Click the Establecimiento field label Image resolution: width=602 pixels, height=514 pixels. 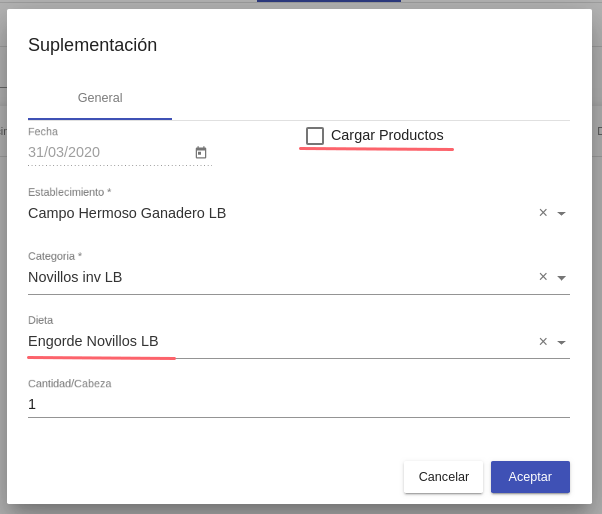point(69,192)
